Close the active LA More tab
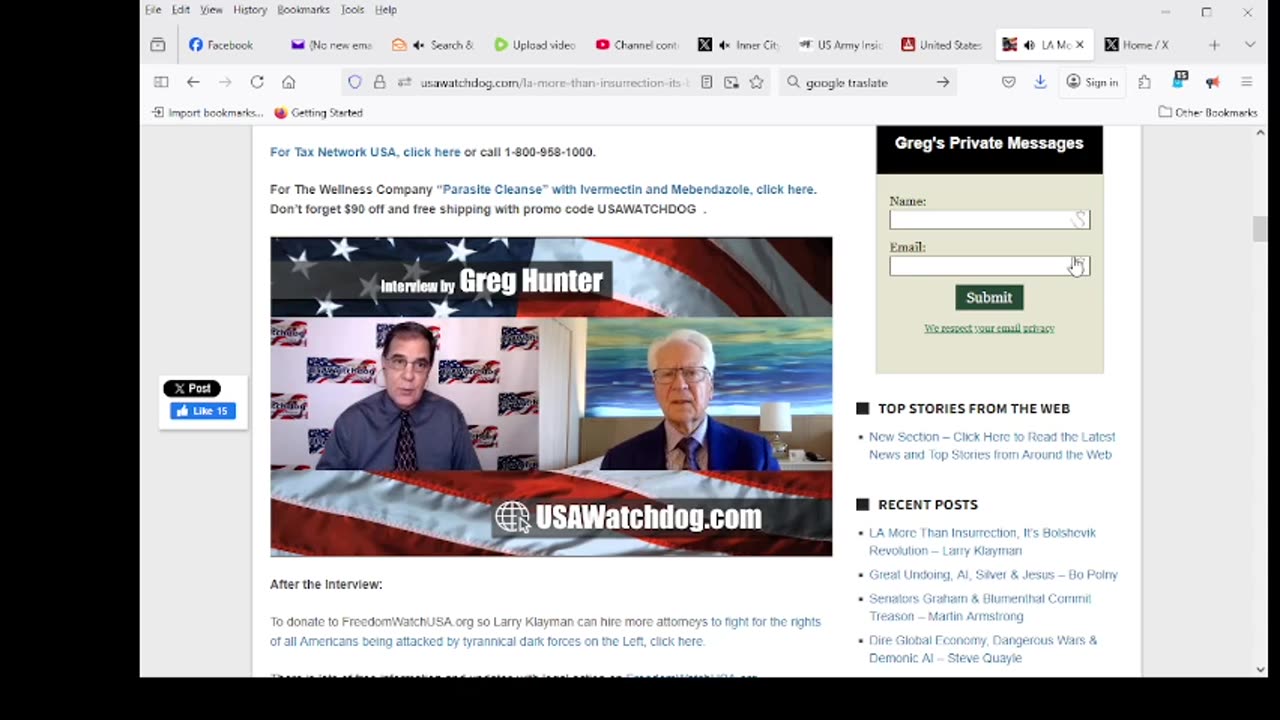This screenshot has width=1280, height=720. [x=1080, y=45]
